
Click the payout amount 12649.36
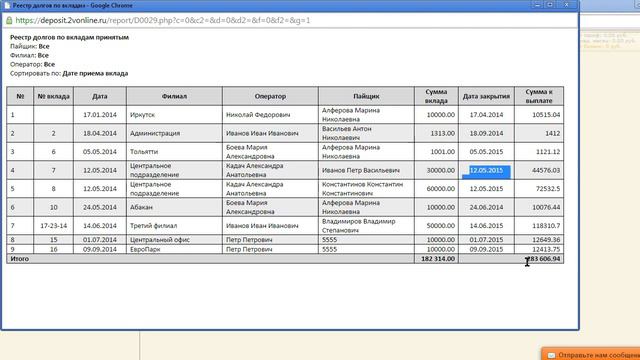(x=546, y=240)
